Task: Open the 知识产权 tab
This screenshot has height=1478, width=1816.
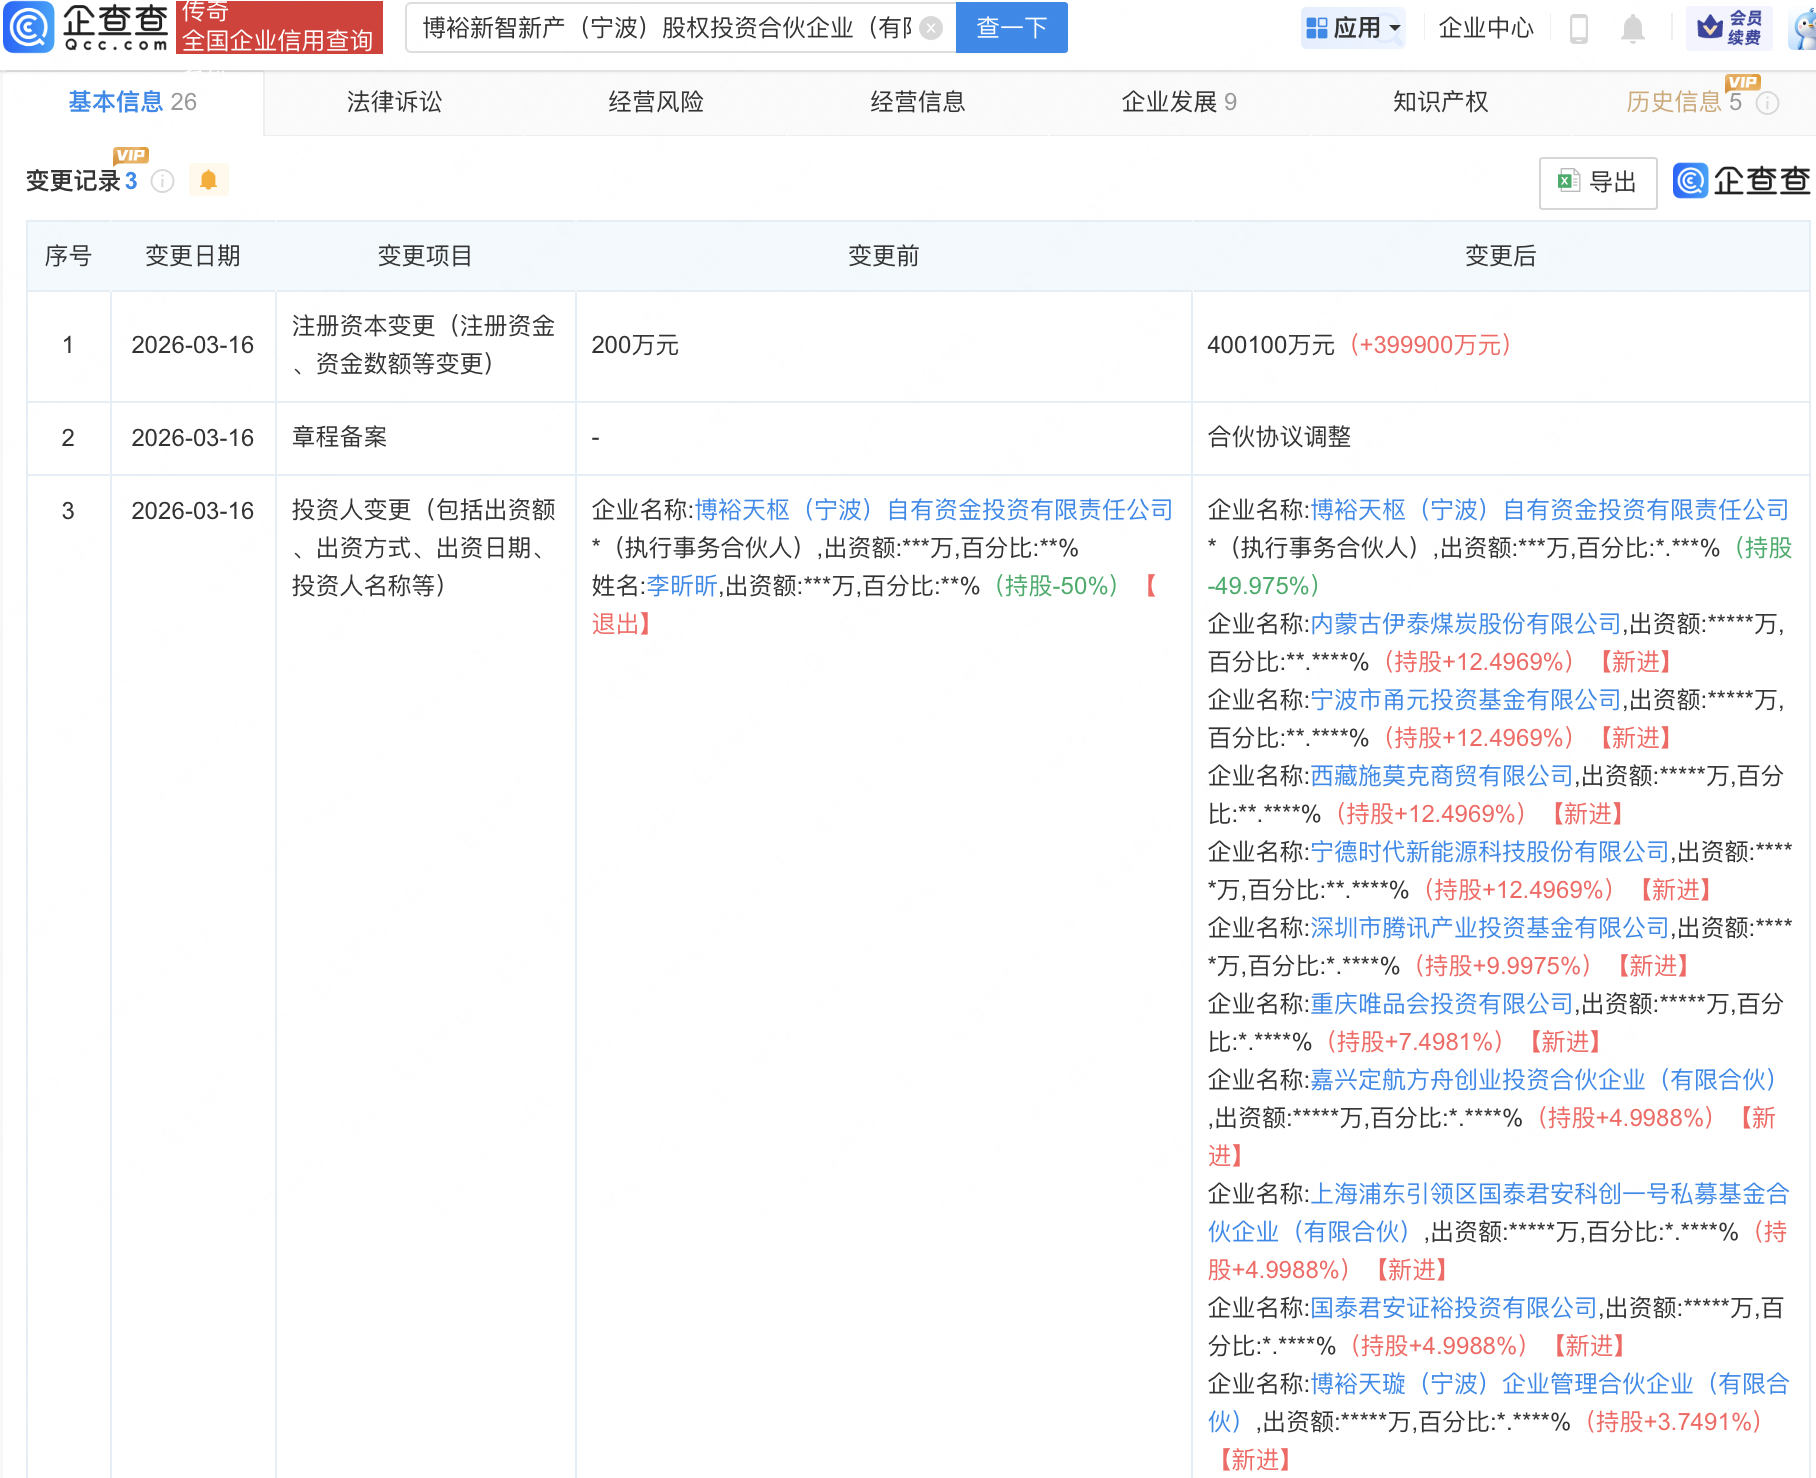Action: 1440,102
